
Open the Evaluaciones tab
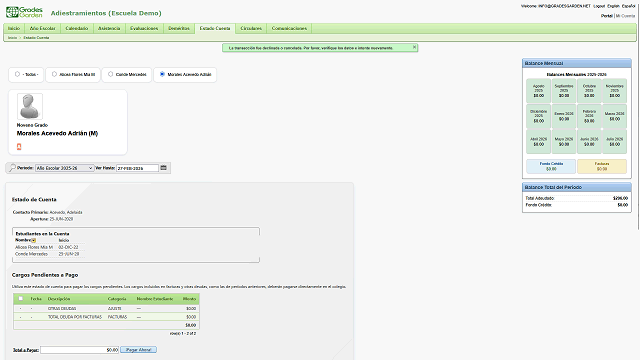(x=144, y=28)
